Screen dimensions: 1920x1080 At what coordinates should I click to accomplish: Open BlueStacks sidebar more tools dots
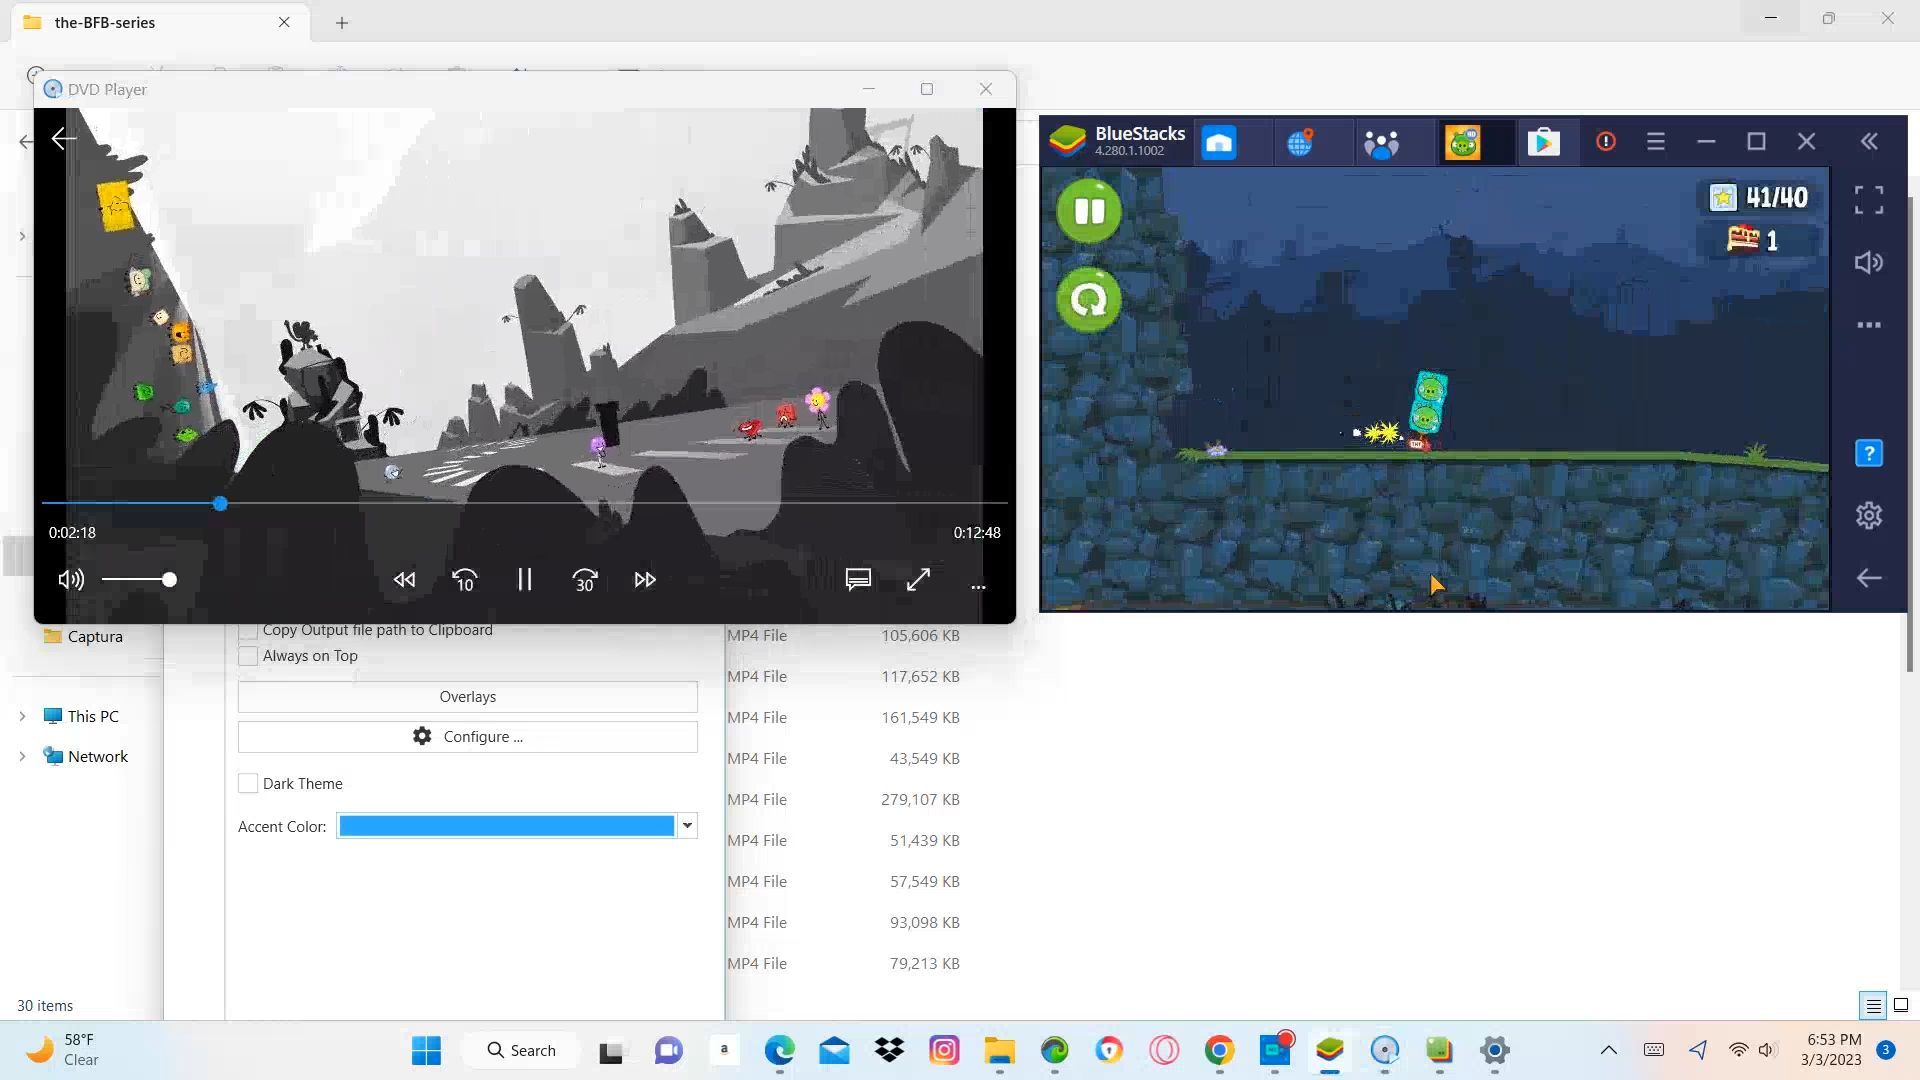point(1869,325)
